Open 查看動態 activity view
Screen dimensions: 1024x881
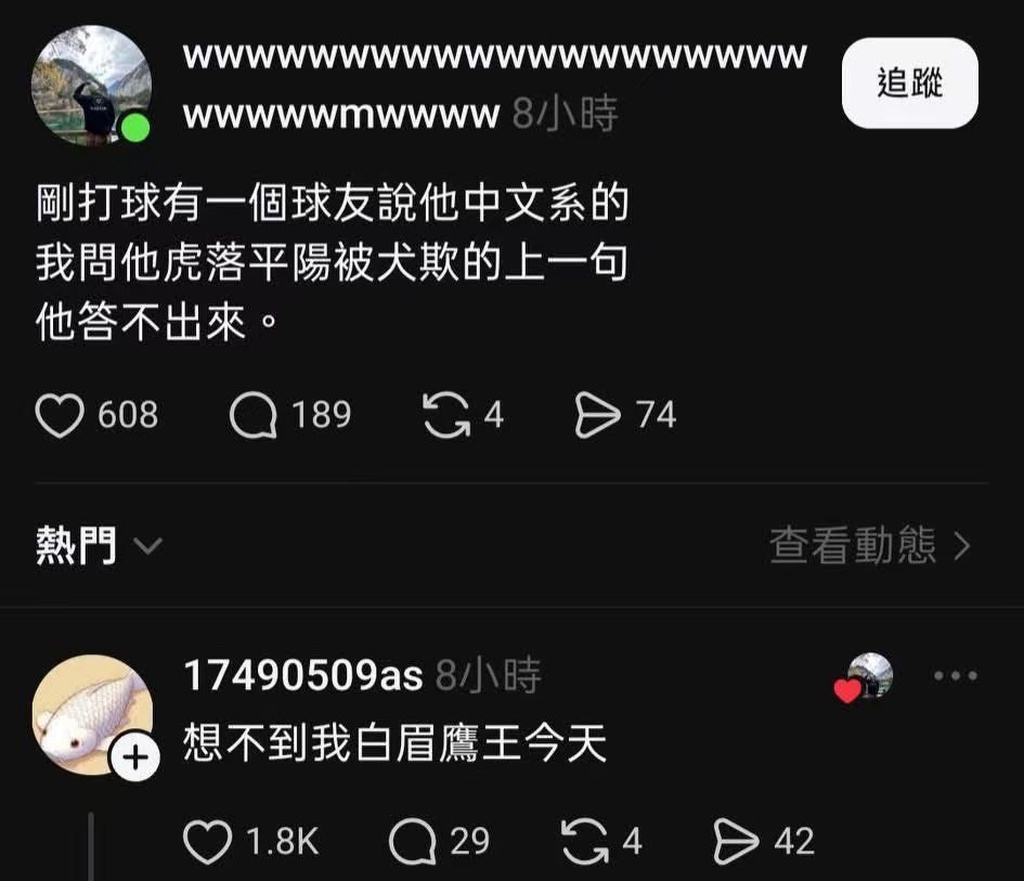(x=871, y=545)
